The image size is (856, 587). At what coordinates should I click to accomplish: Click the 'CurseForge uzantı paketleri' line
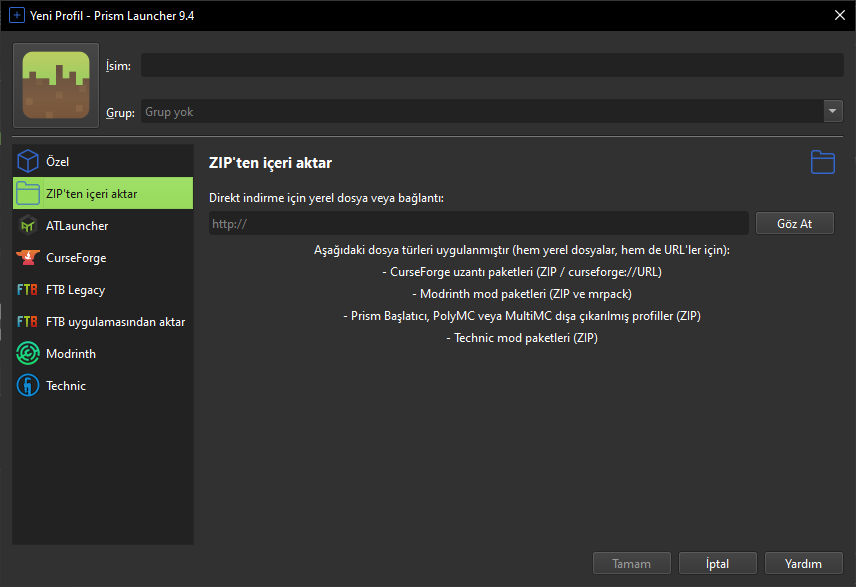(x=522, y=272)
